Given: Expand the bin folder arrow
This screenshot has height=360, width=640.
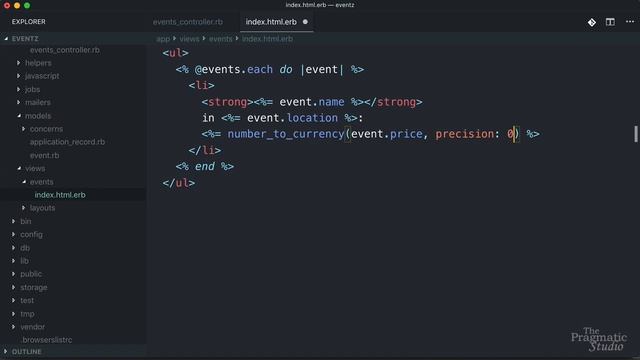Looking at the screenshot, I should pos(13,221).
